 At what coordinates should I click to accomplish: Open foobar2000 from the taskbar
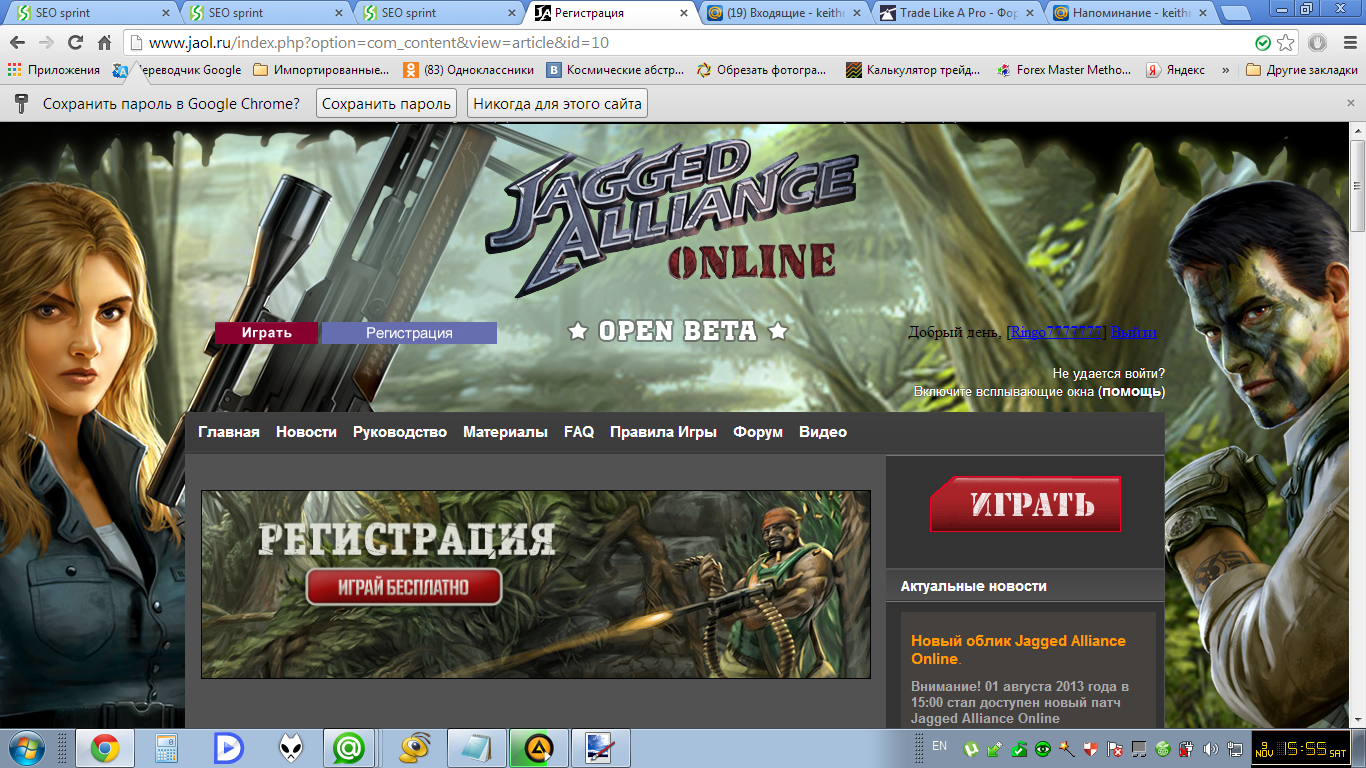[x=291, y=748]
